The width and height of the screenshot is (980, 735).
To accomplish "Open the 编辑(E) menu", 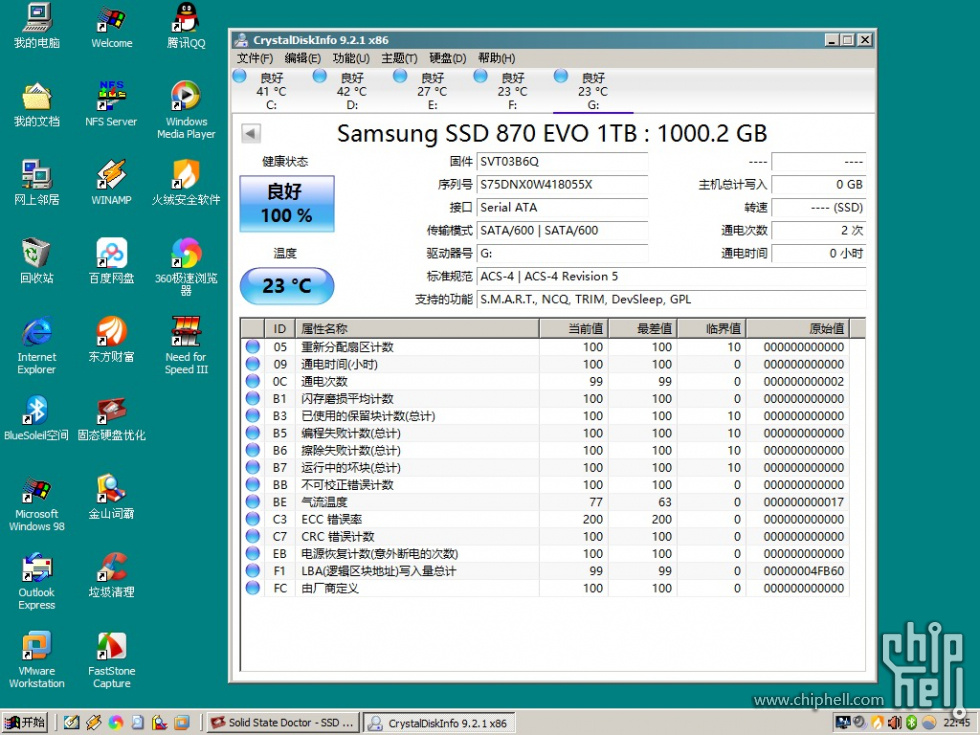I will (x=302, y=58).
